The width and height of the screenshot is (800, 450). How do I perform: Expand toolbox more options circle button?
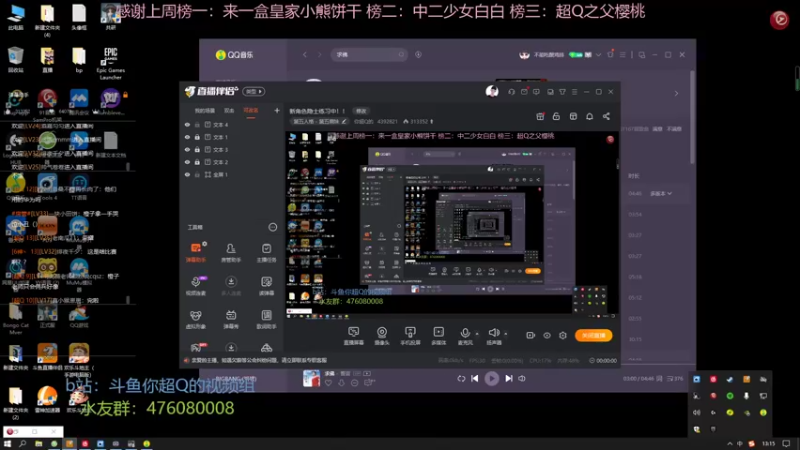[x=273, y=227]
